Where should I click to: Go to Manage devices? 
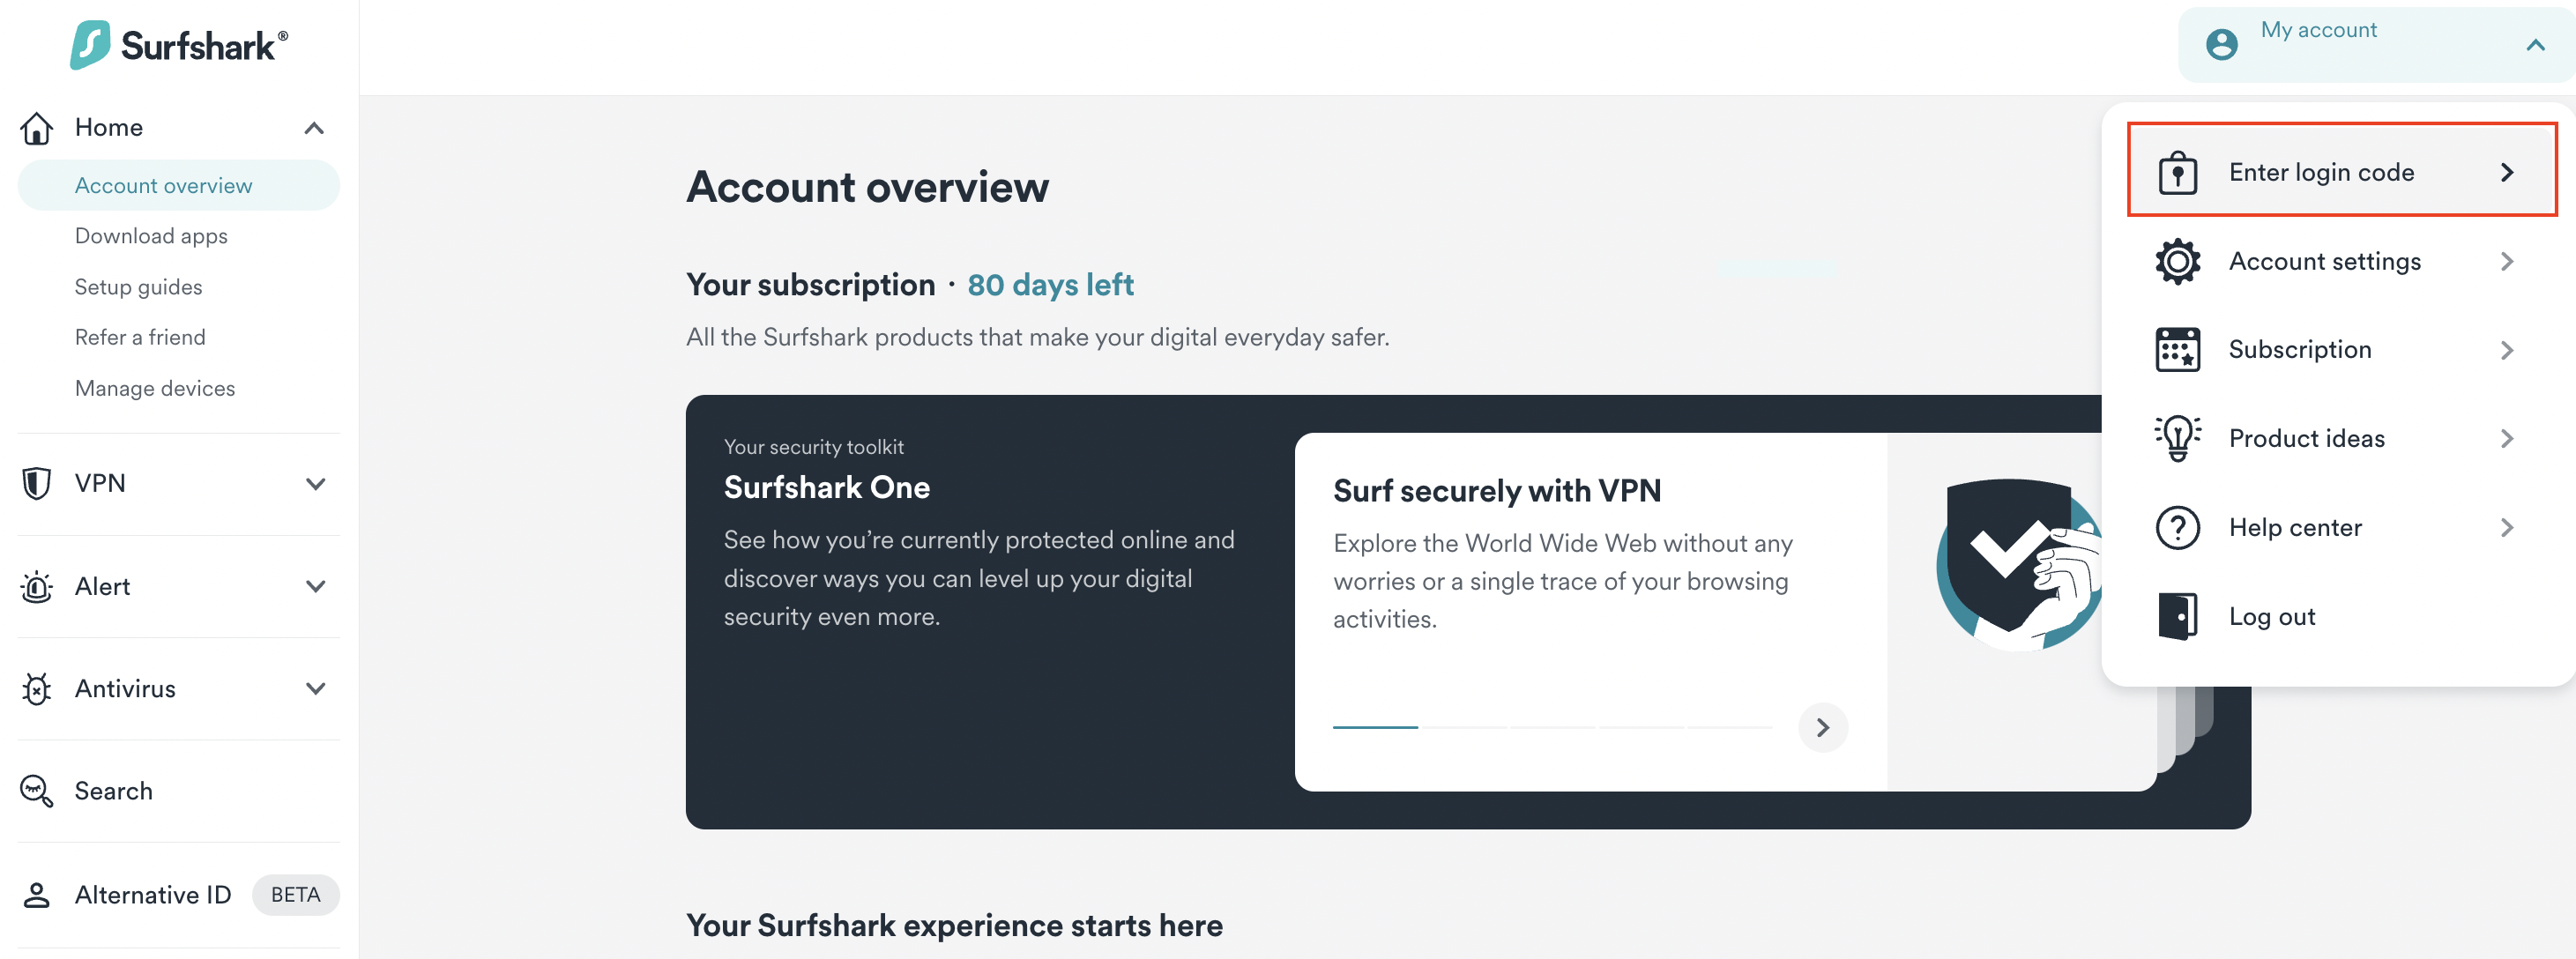155,388
